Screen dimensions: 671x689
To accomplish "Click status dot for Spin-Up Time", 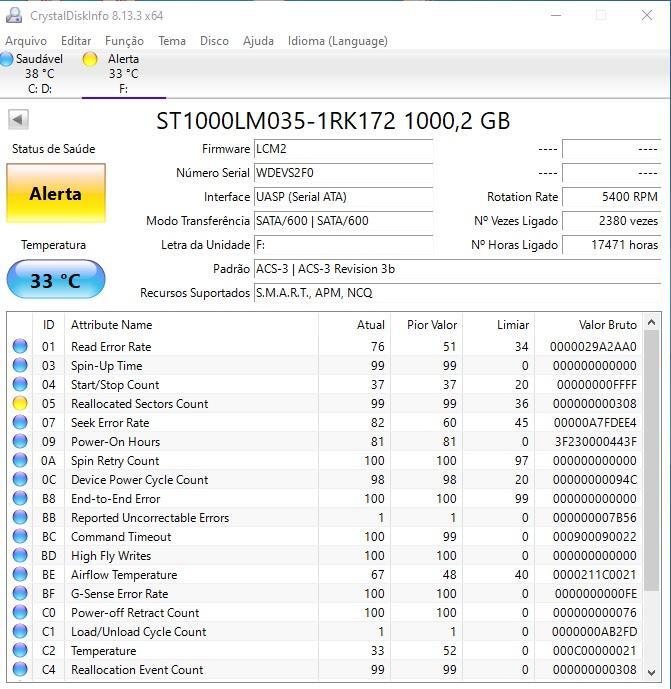I will click(20, 365).
